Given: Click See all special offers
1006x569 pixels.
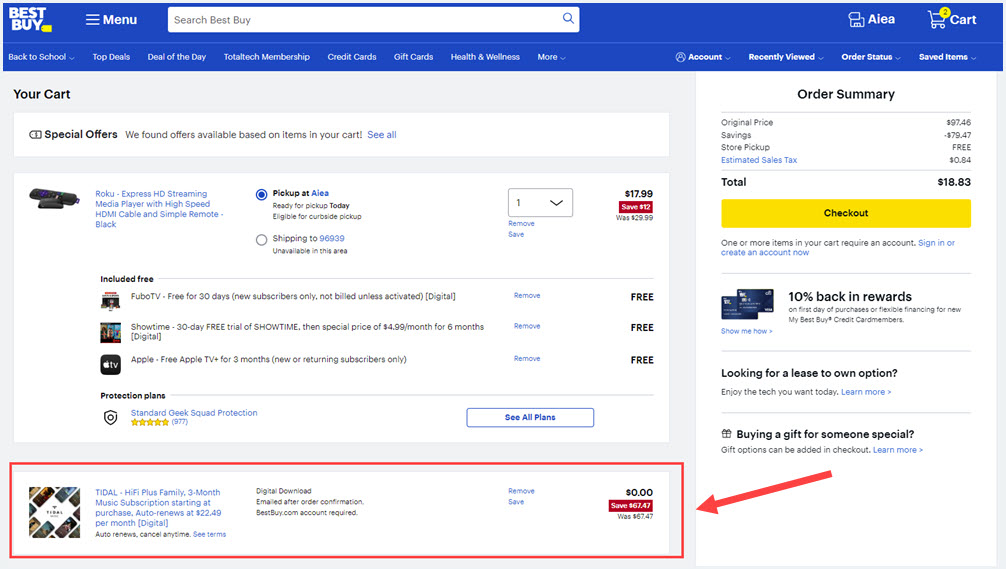Looking at the screenshot, I should 382,135.
